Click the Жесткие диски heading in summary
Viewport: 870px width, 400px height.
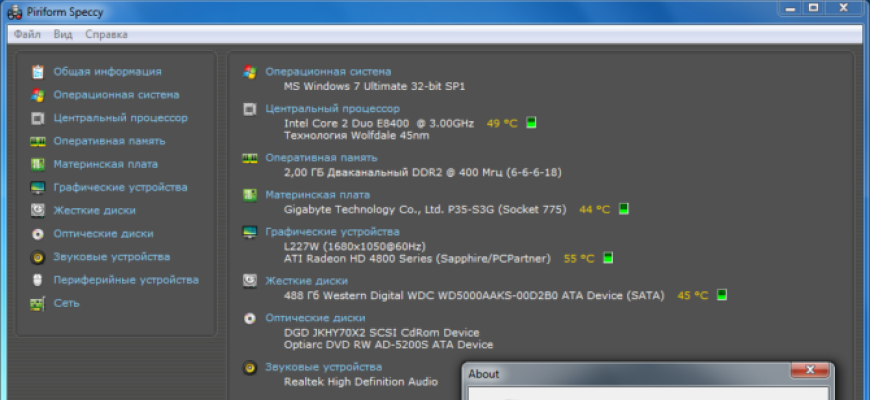(306, 281)
